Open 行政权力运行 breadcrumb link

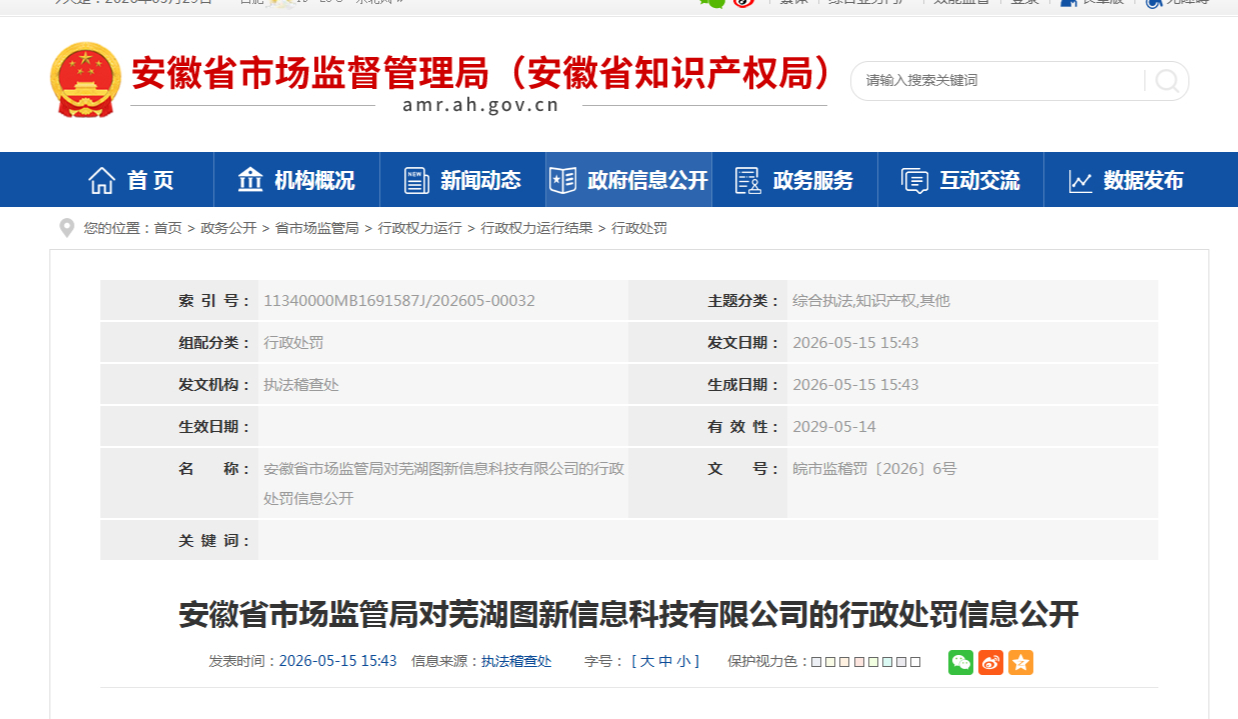pyautogui.click(x=420, y=228)
